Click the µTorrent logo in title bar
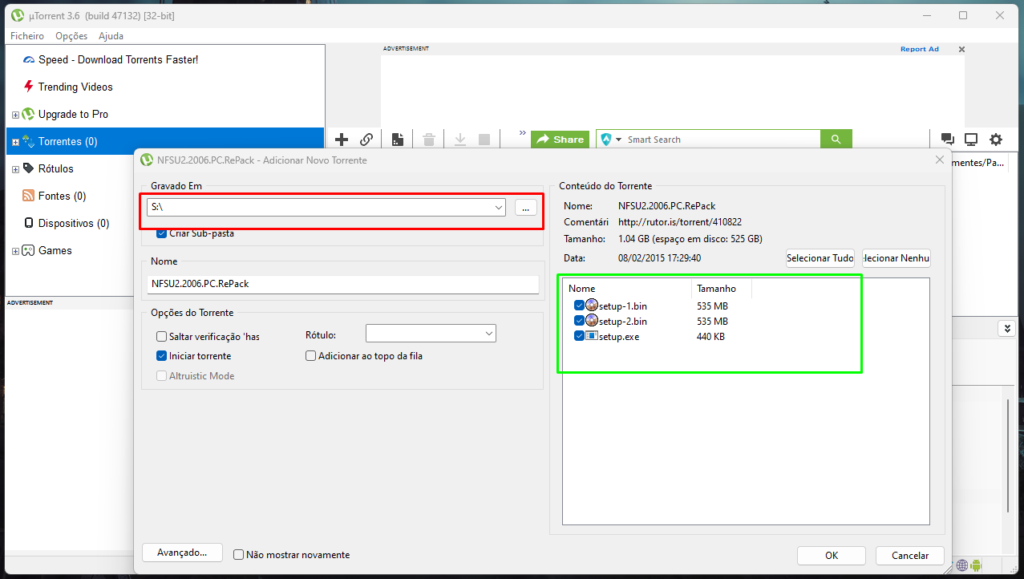The height and width of the screenshot is (579, 1024). pyautogui.click(x=17, y=15)
